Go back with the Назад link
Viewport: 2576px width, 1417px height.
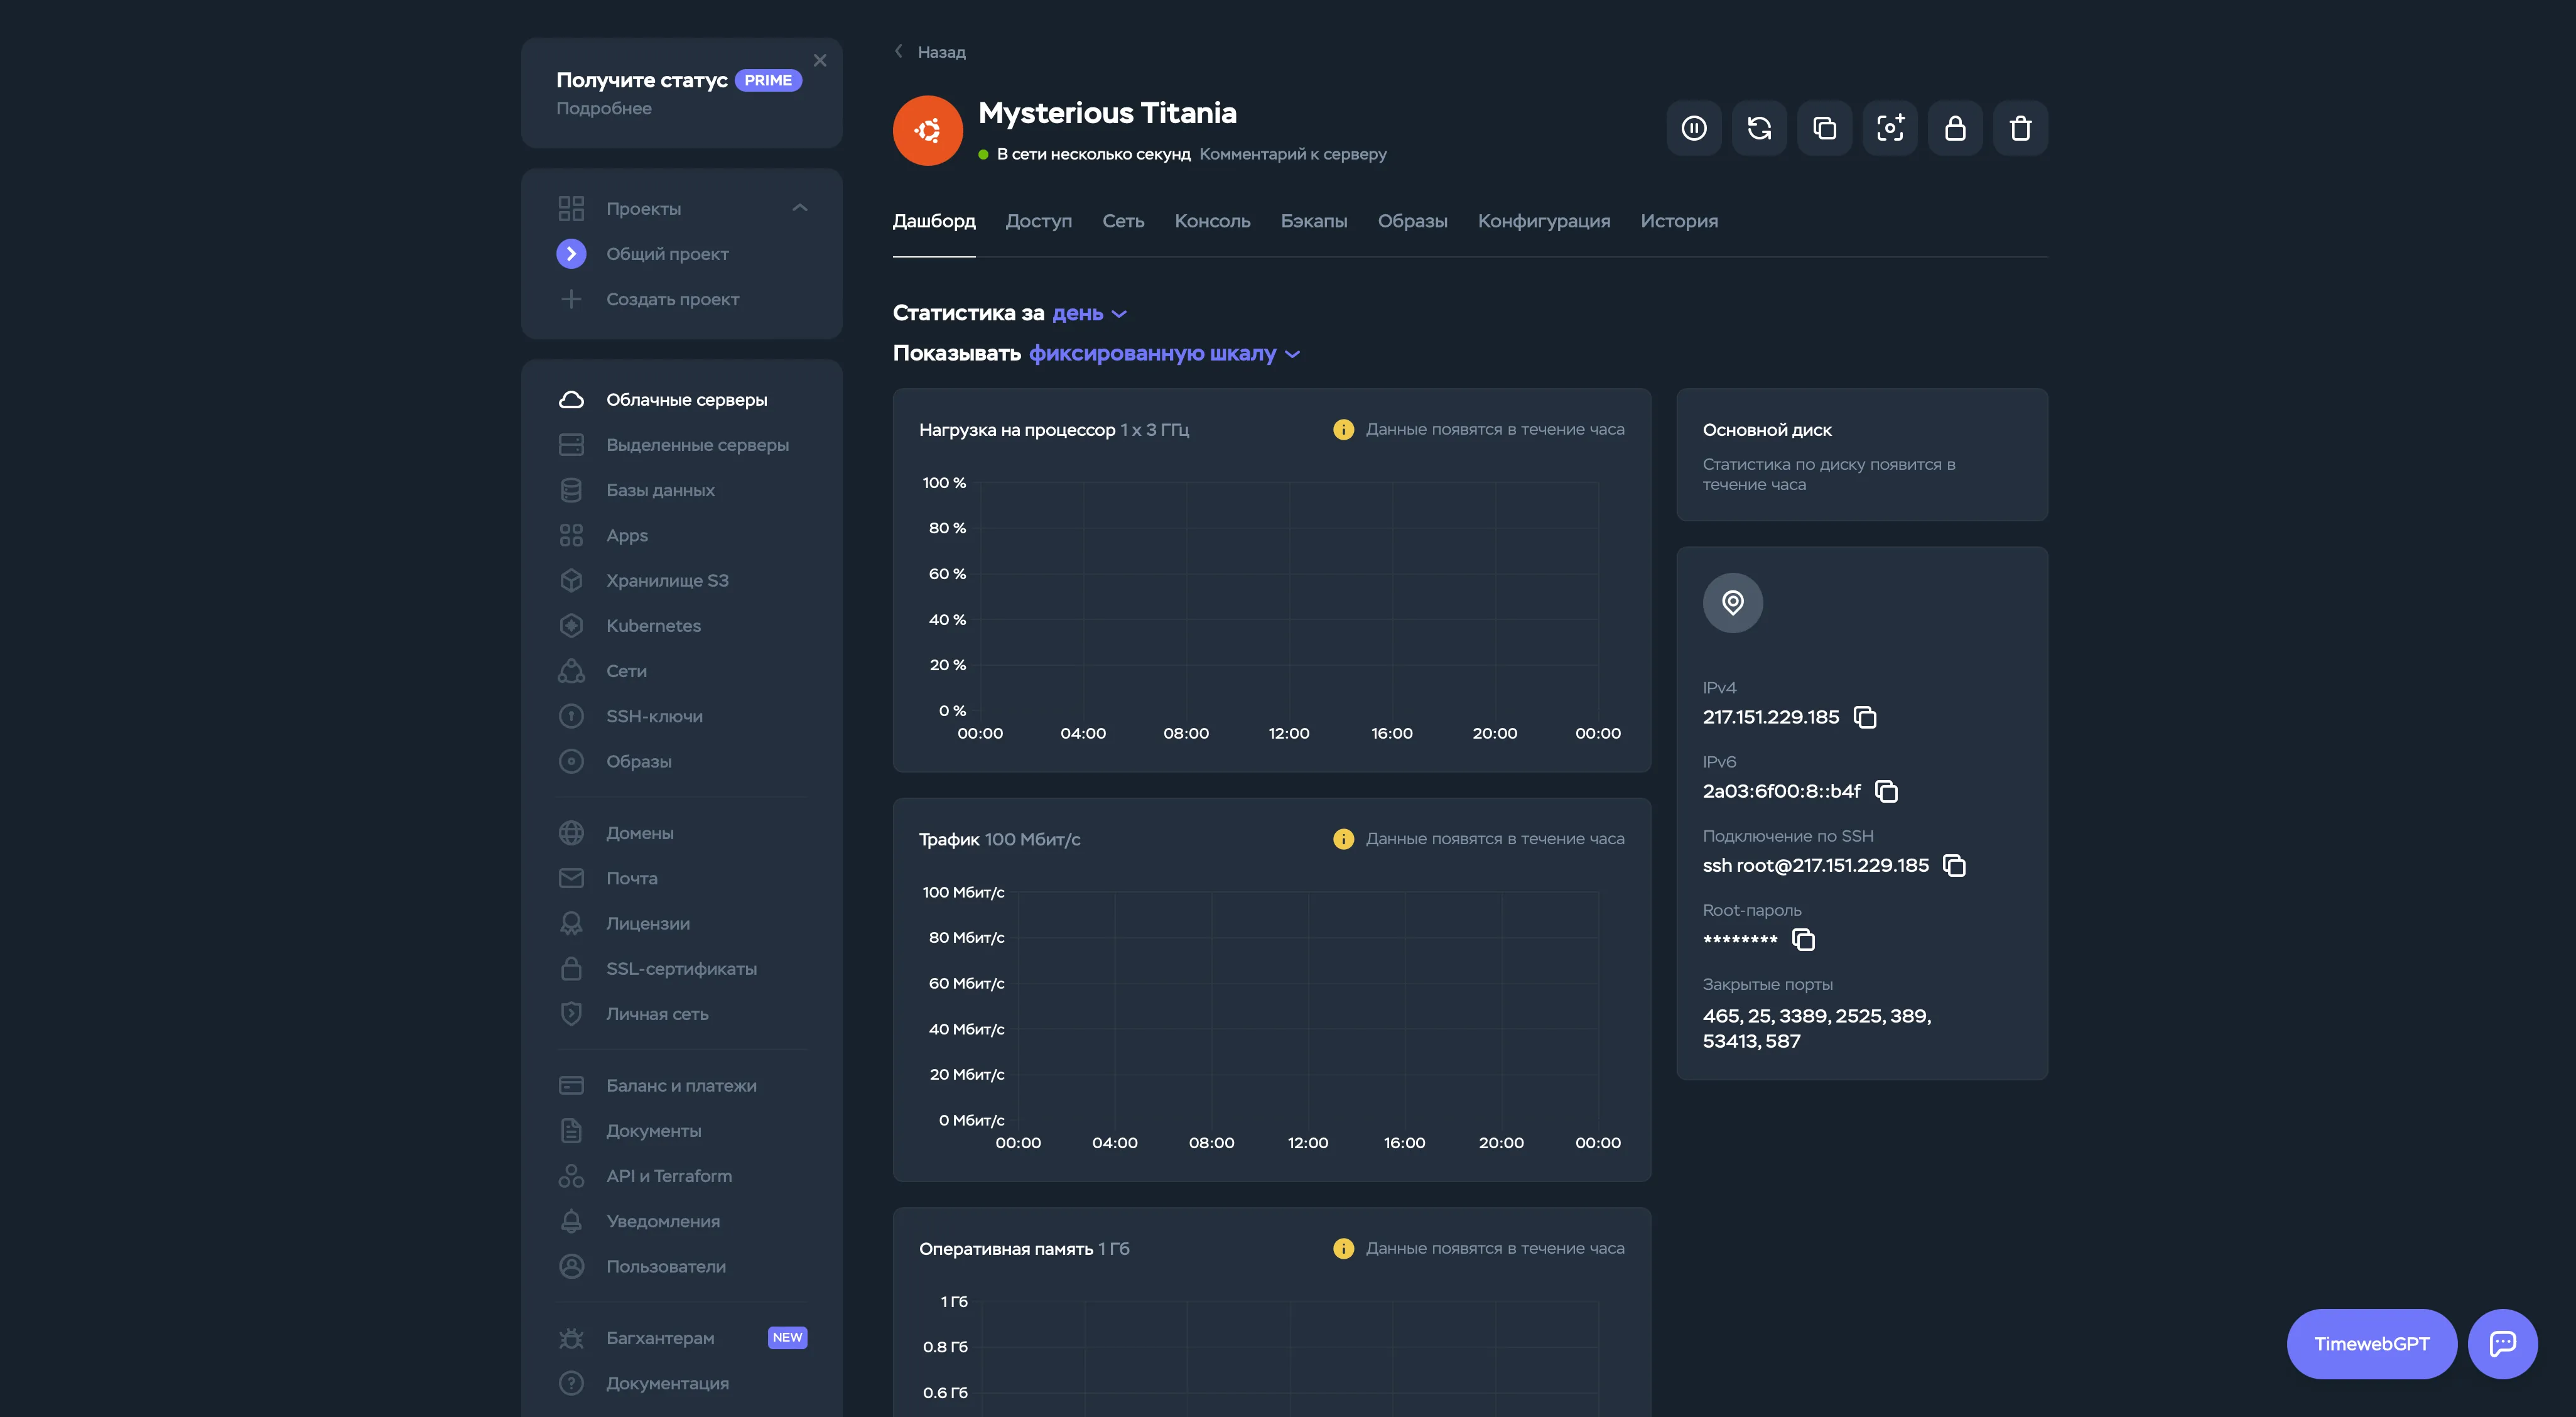coord(930,52)
